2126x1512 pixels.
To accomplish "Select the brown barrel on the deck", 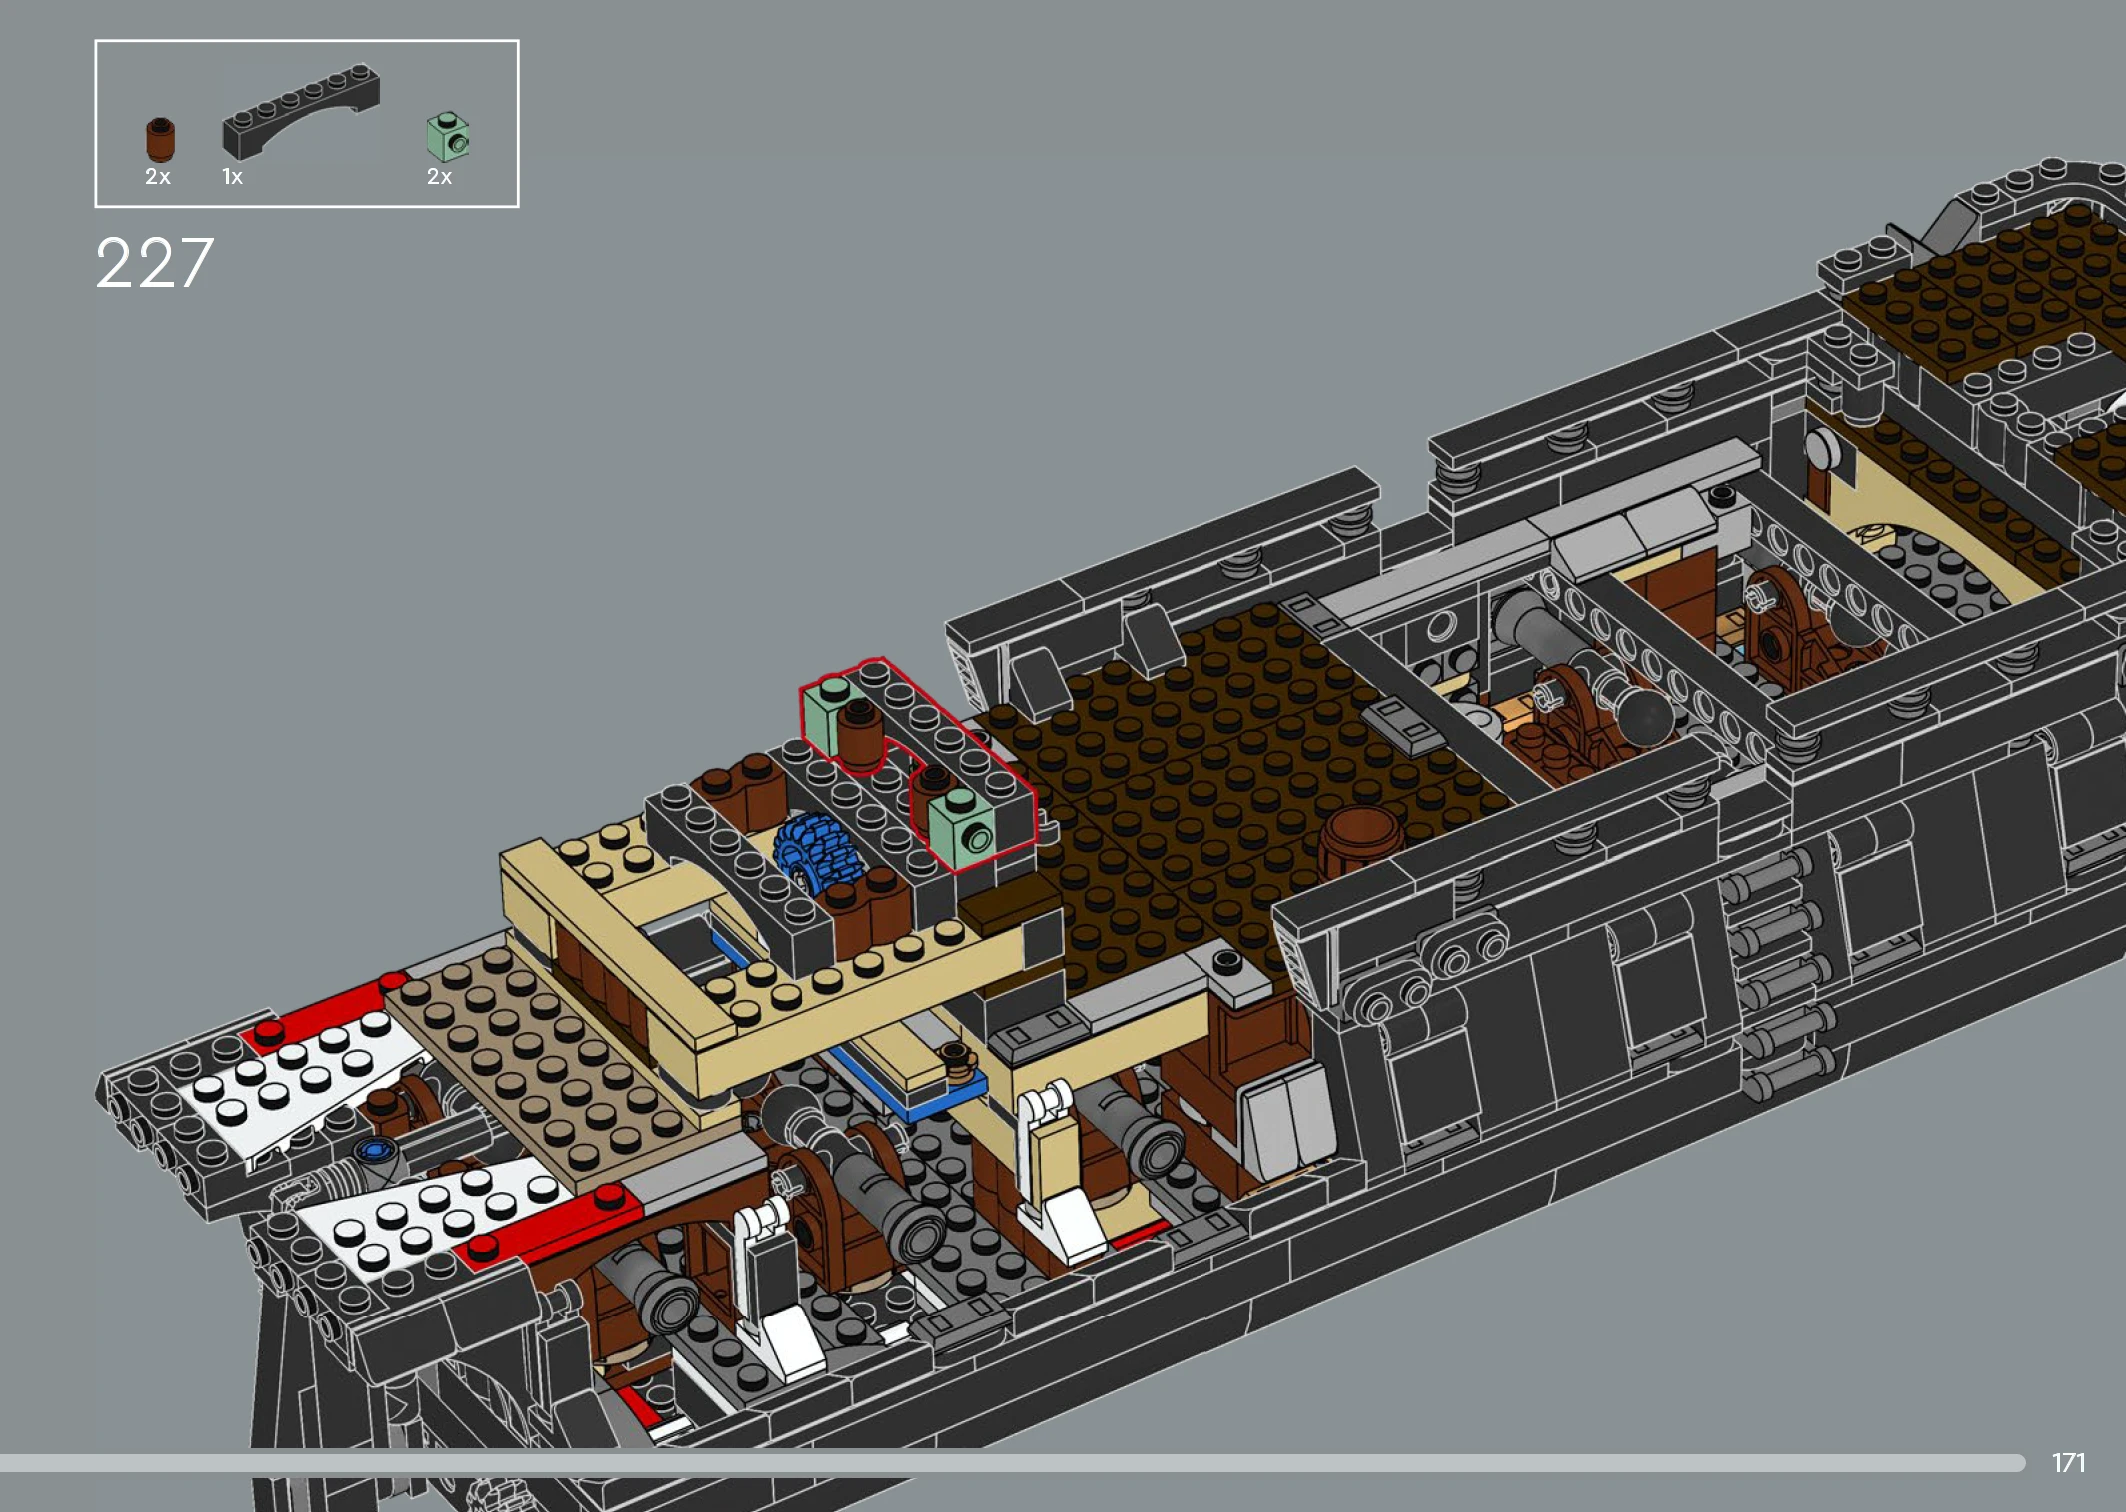I will [1359, 838].
